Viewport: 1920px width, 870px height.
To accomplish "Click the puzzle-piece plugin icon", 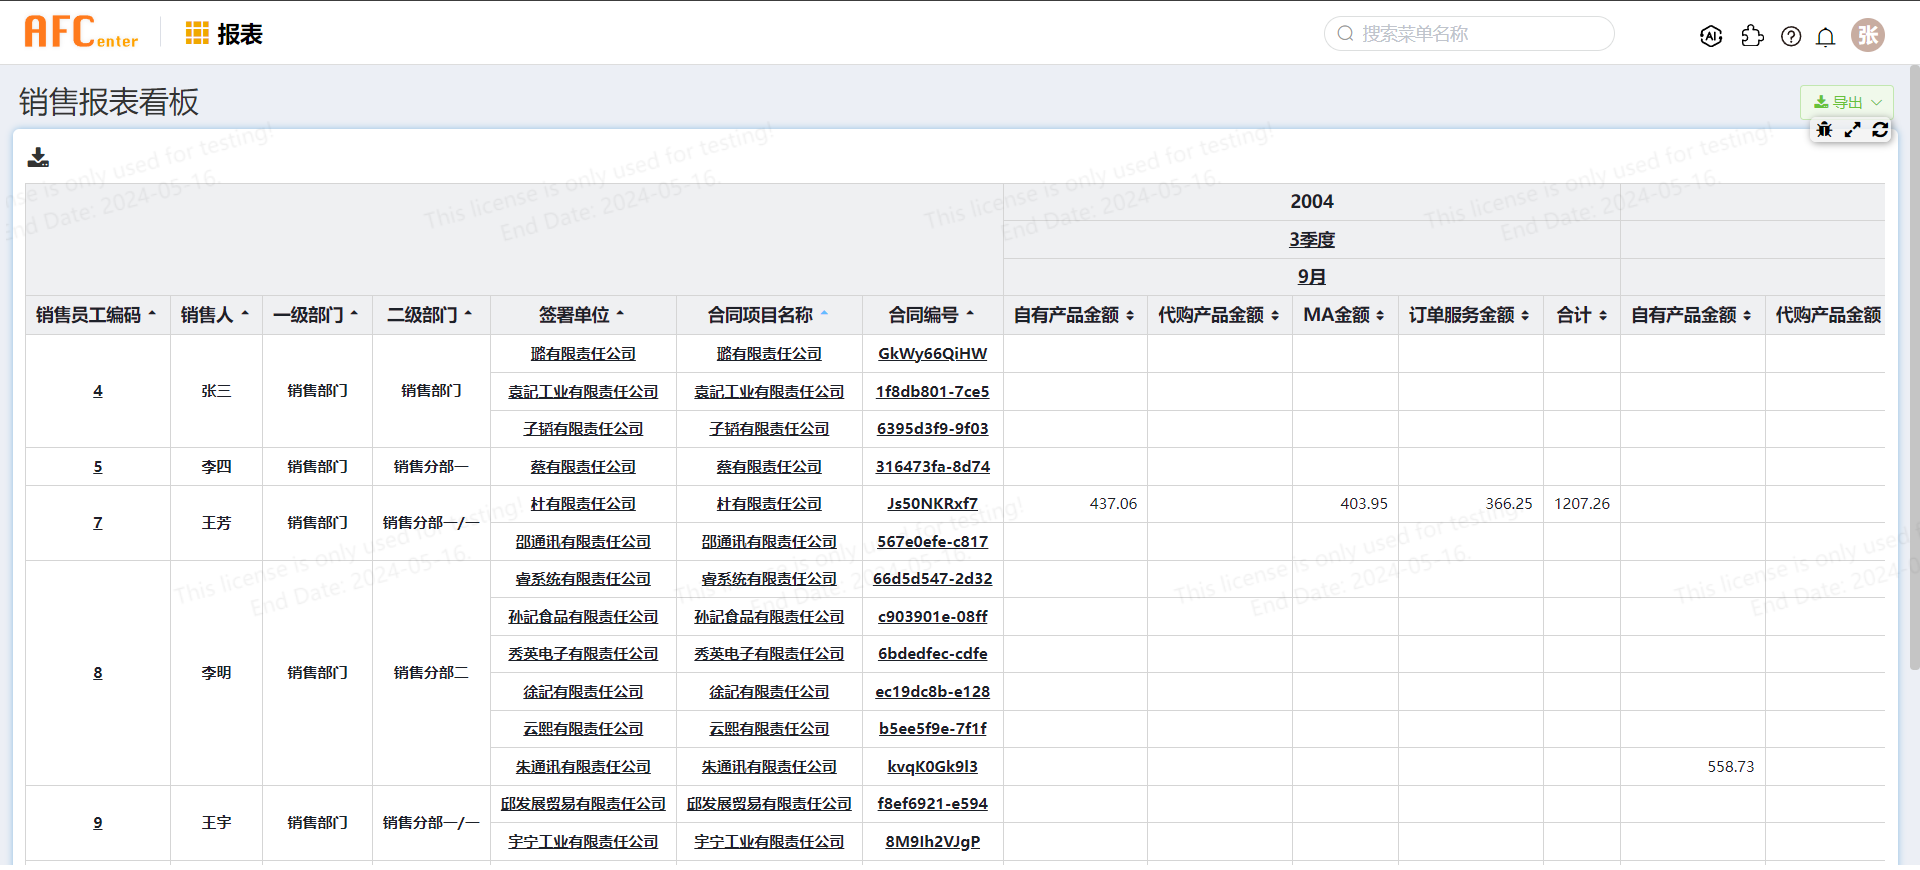I will (x=1752, y=36).
